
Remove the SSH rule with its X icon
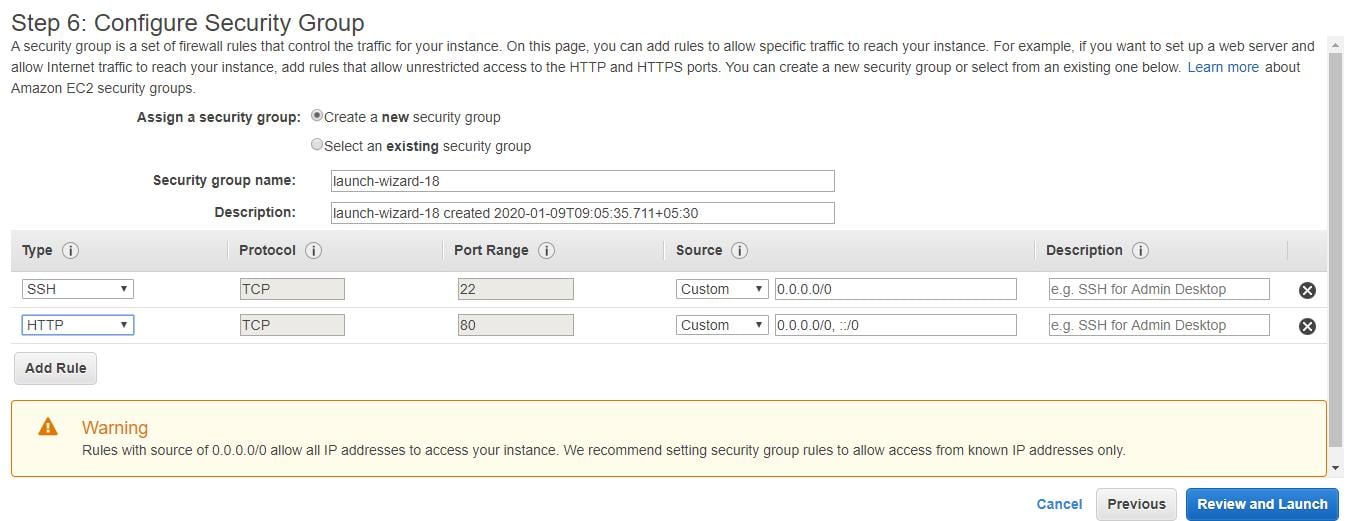pyautogui.click(x=1307, y=290)
